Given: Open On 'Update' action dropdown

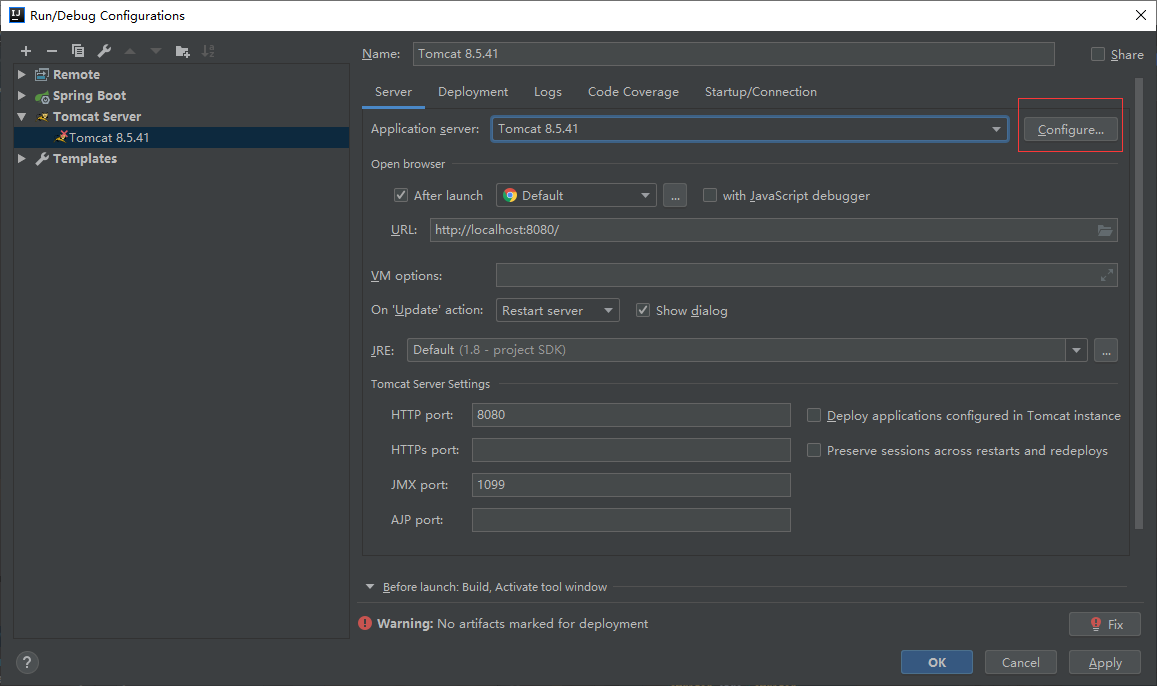Looking at the screenshot, I should 608,311.
